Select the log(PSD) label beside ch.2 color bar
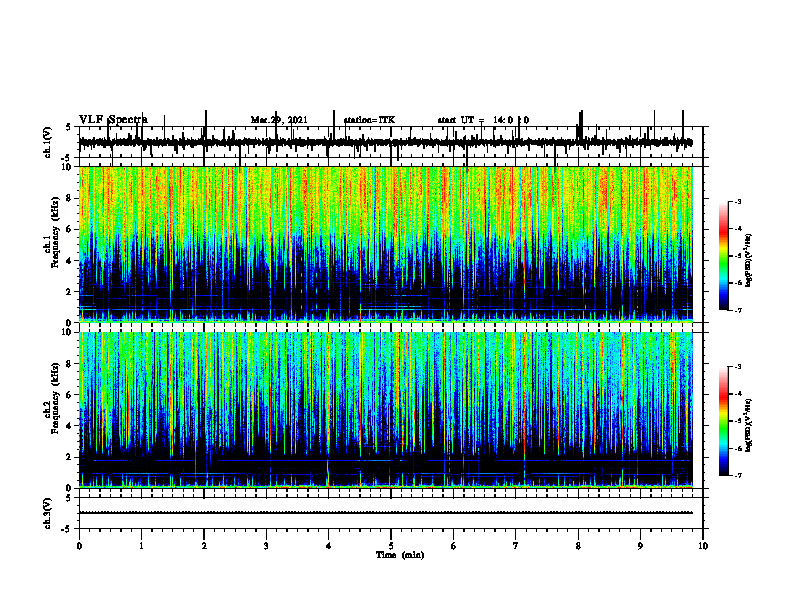Viewport: 792px width, 612px height. tap(749, 425)
